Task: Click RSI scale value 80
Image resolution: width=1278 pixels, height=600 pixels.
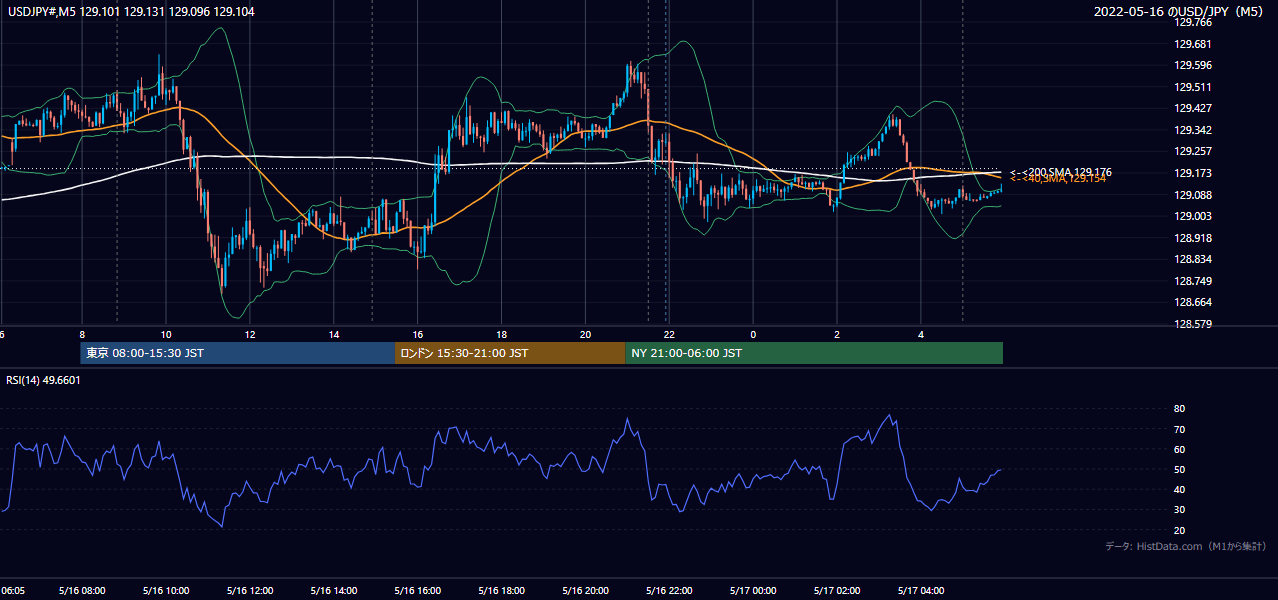Action: click(1179, 409)
